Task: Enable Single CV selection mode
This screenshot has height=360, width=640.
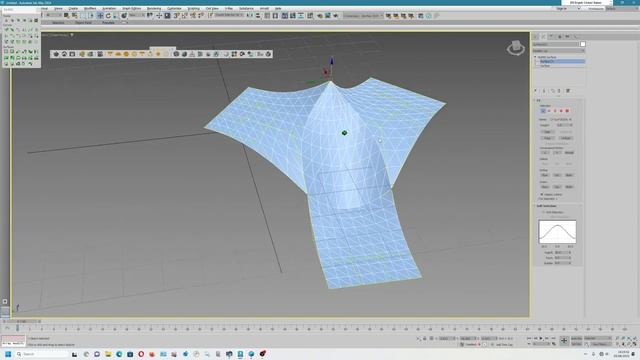Action: point(543,111)
